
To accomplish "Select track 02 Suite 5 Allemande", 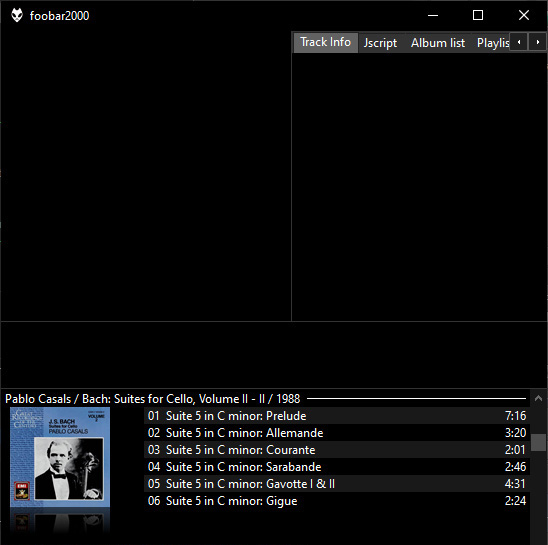I will coord(337,433).
